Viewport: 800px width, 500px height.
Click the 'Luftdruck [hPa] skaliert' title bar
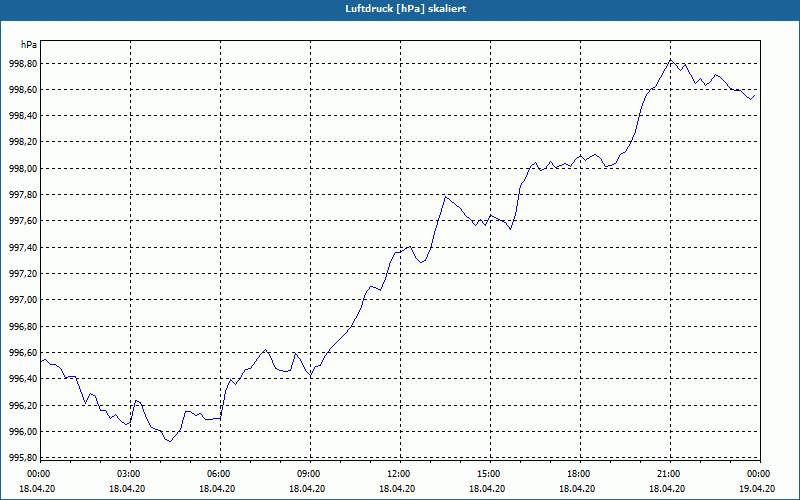tap(400, 9)
